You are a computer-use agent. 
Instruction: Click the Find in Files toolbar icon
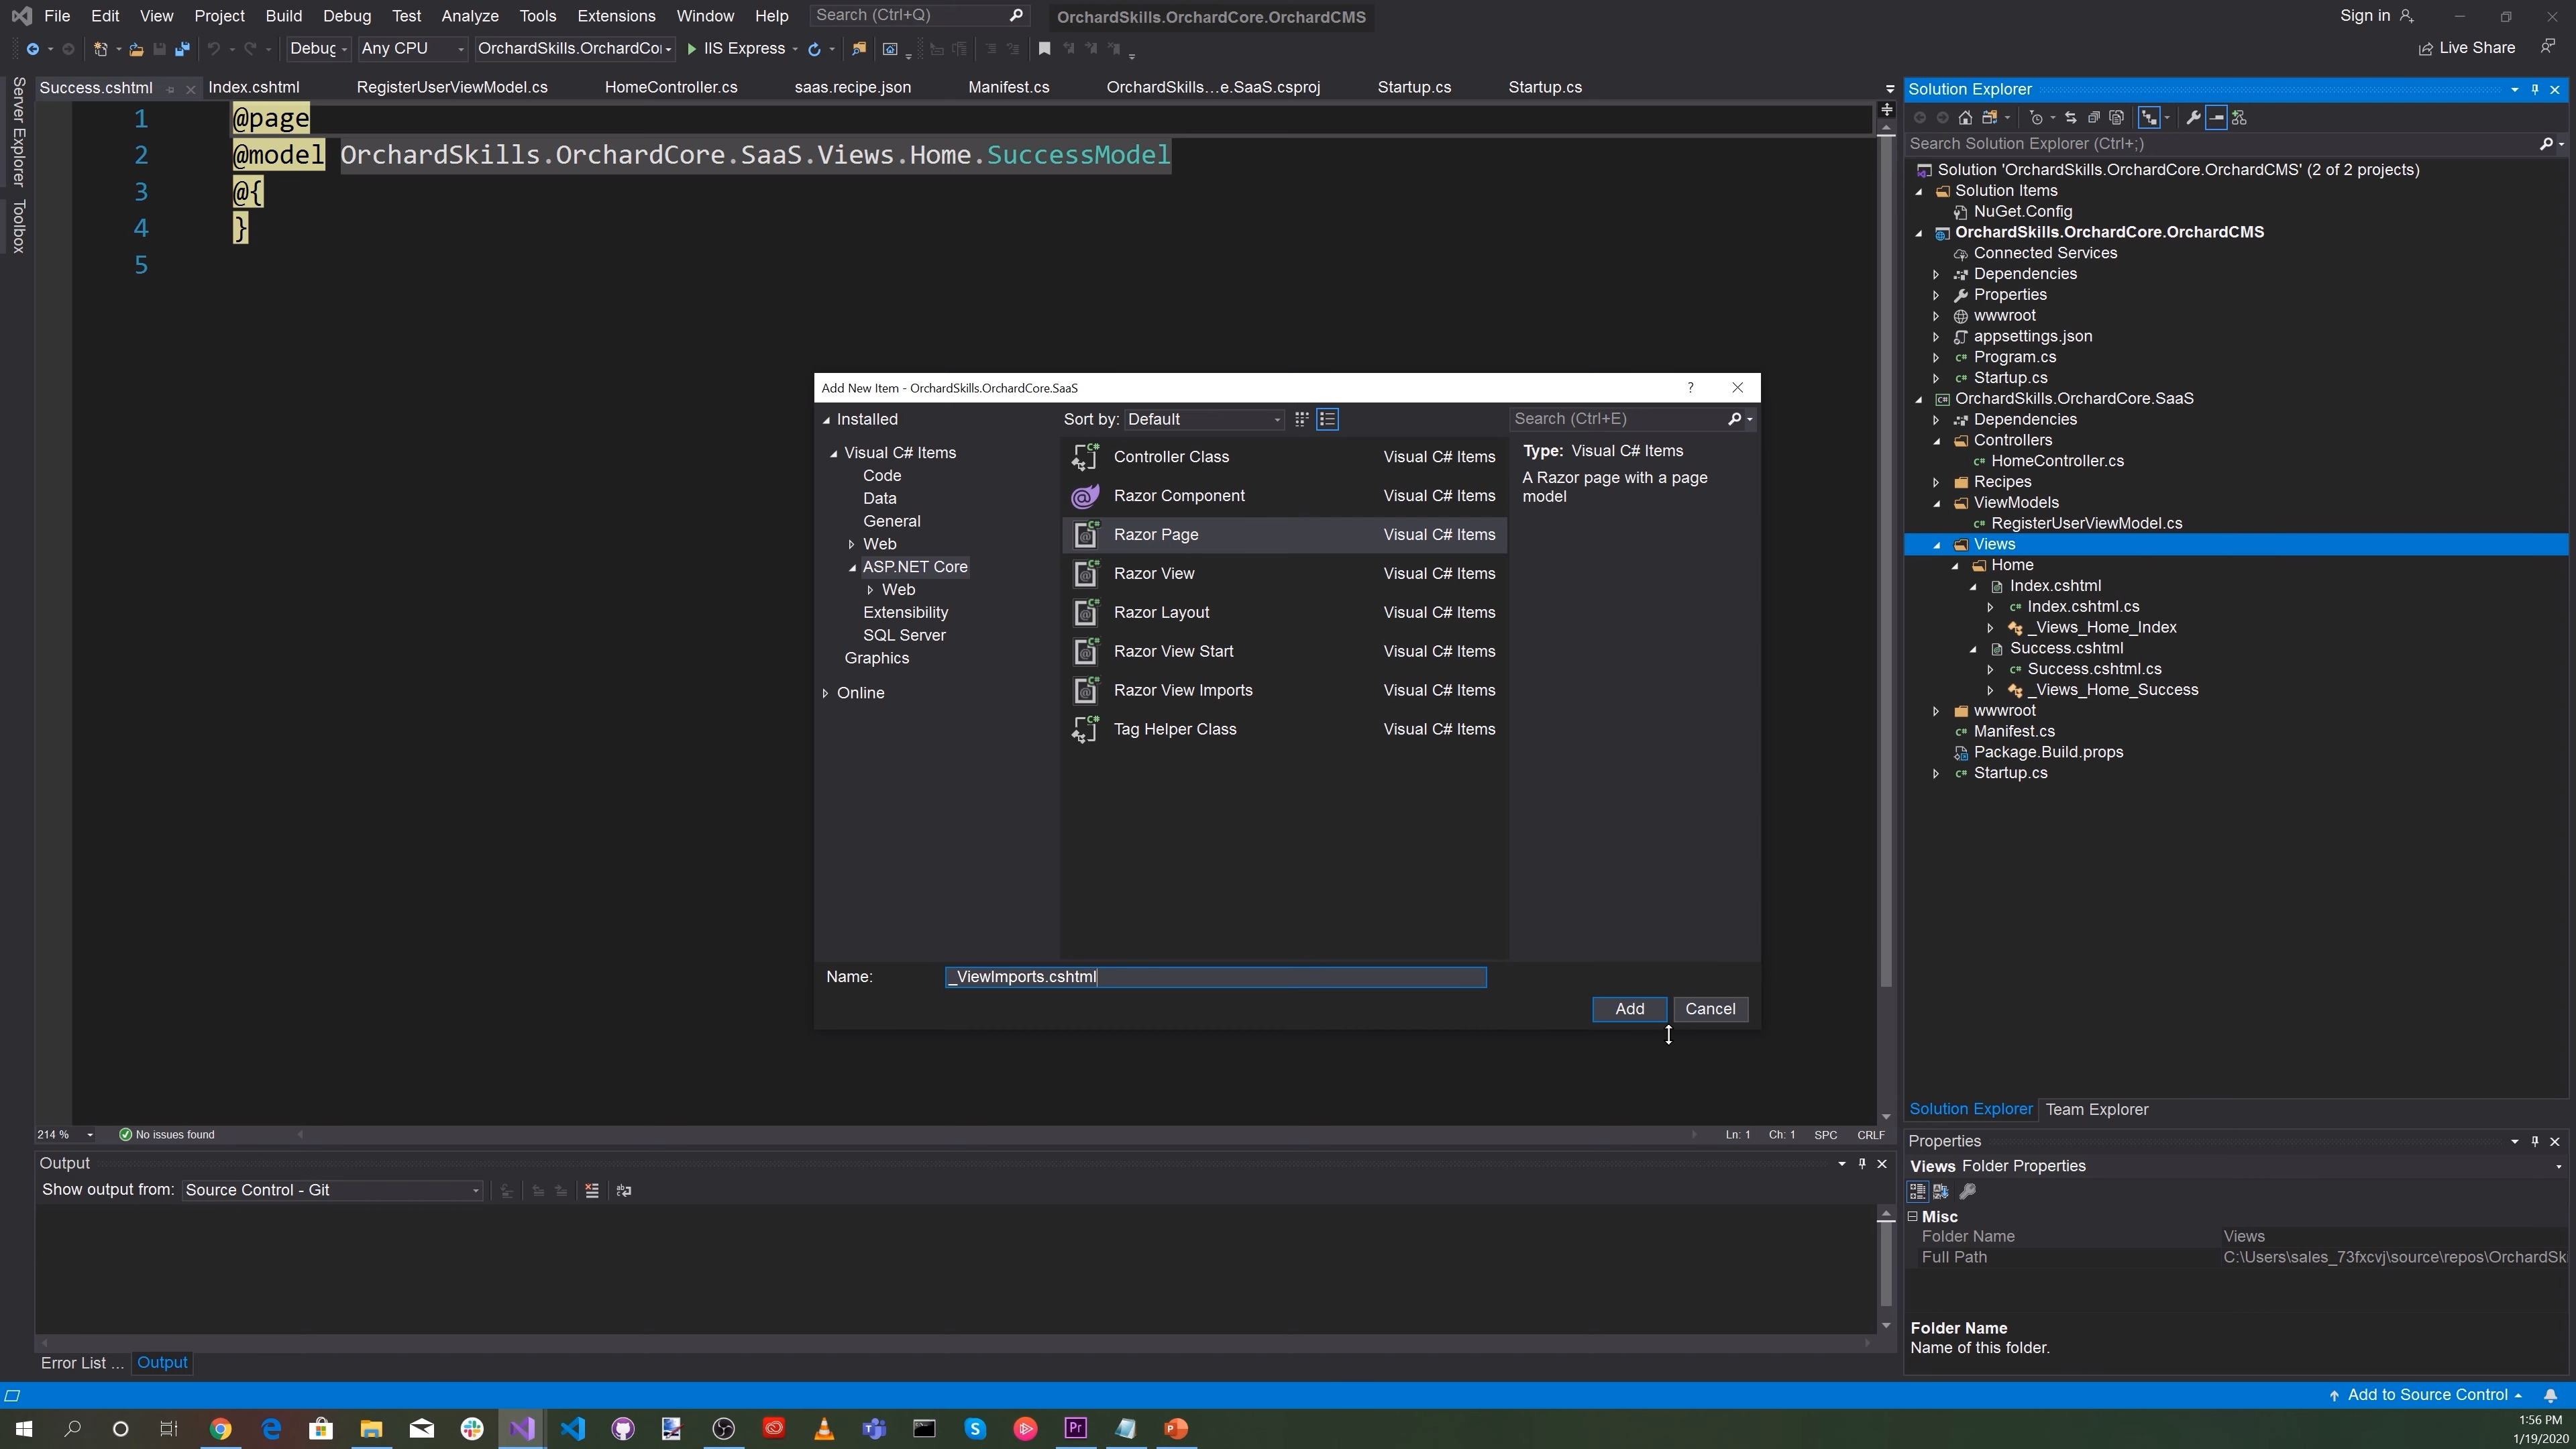coord(858,49)
